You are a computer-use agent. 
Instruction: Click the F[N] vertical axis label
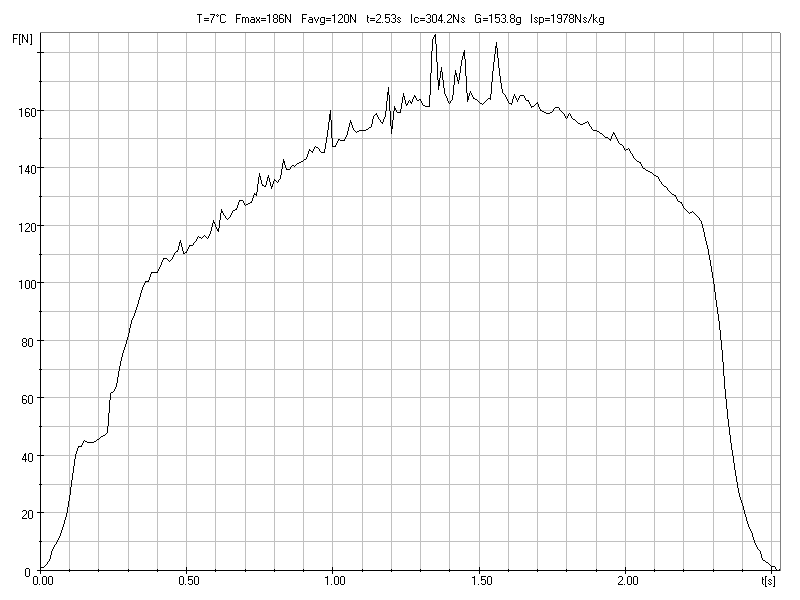(x=19, y=38)
